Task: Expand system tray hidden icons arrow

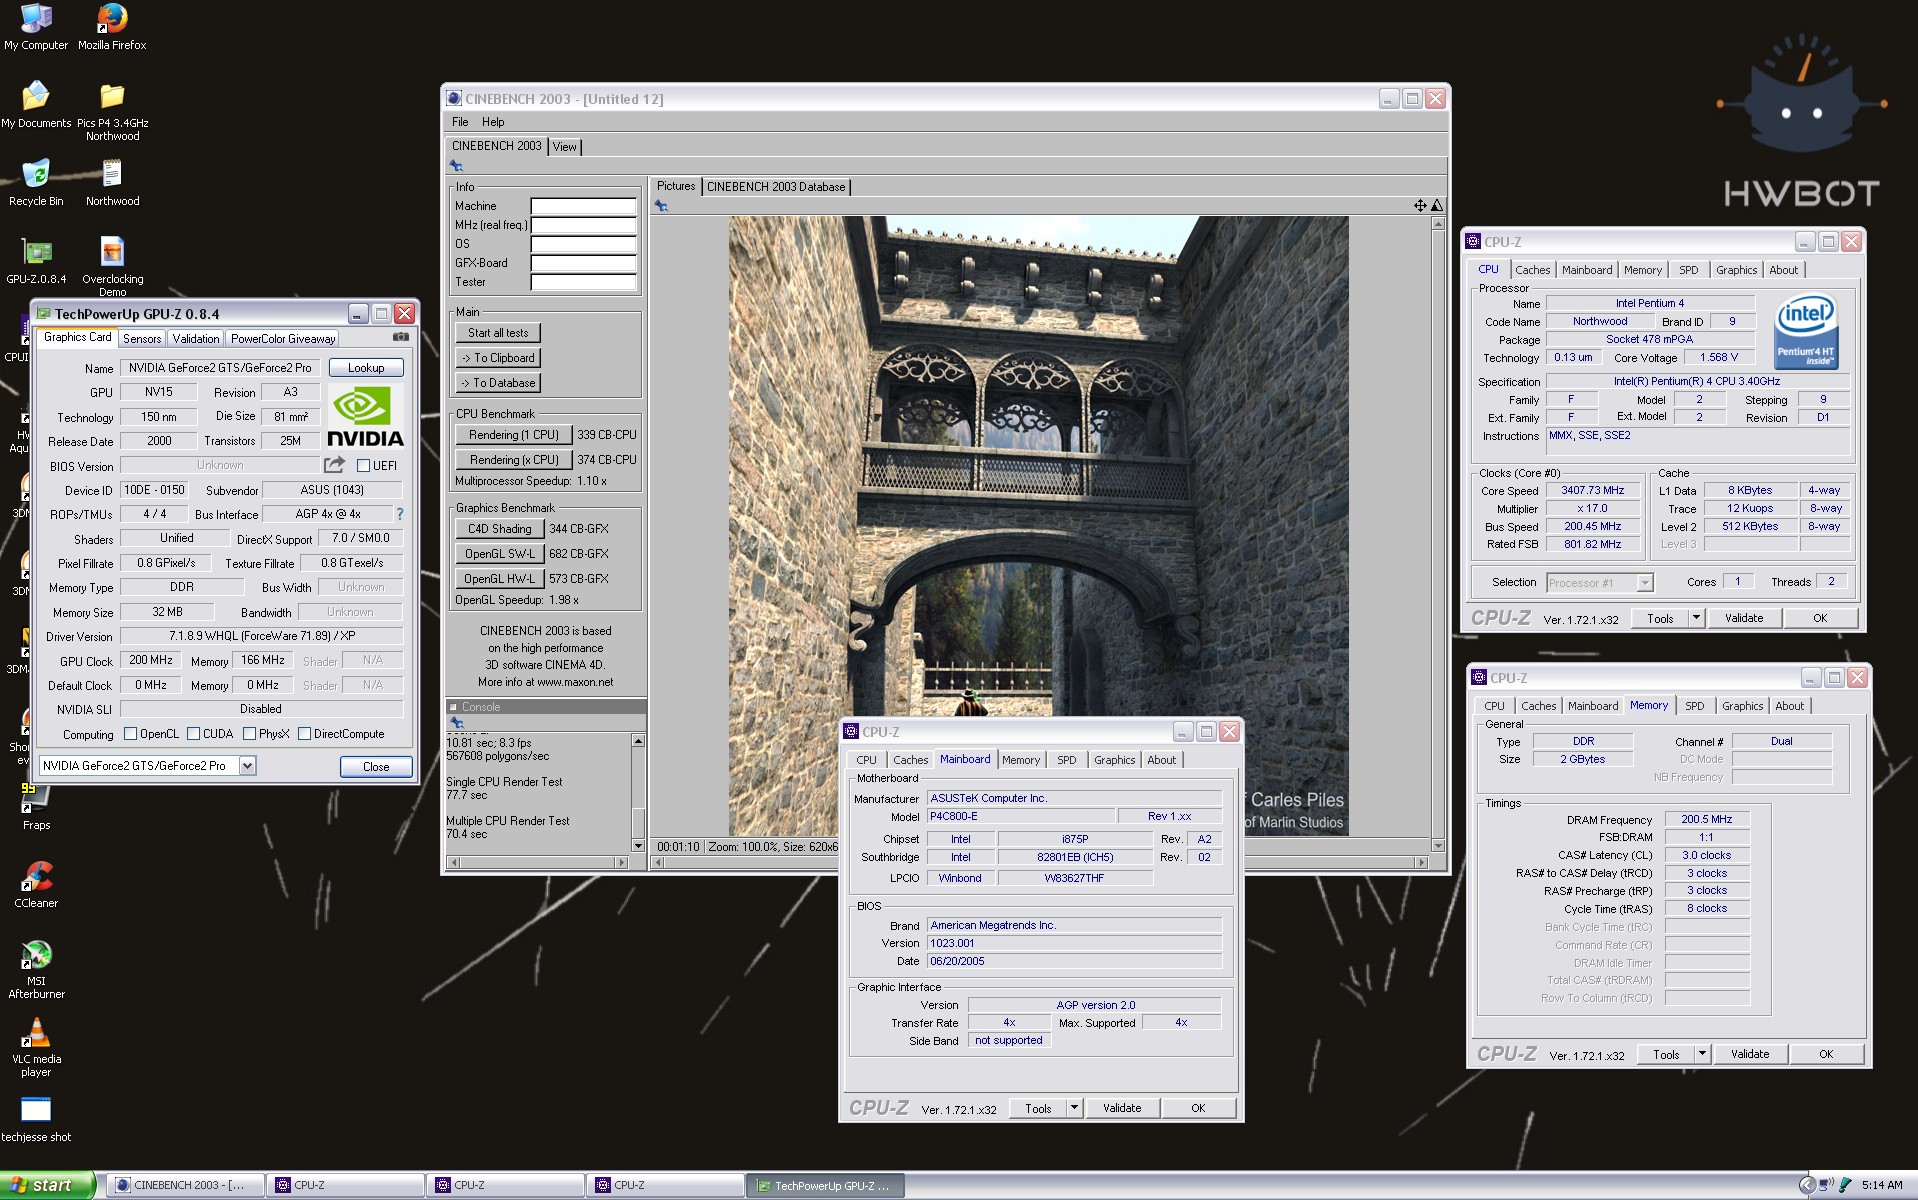Action: pos(1806,1185)
